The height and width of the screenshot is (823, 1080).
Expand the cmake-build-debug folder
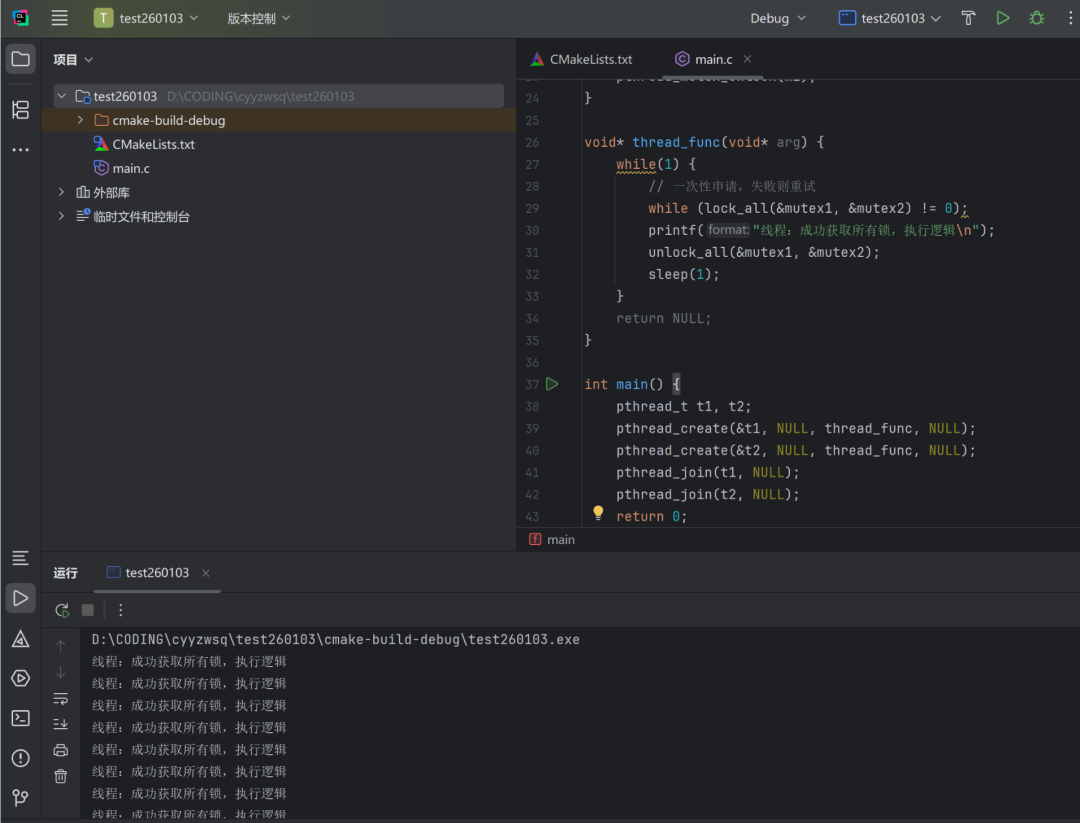coord(81,120)
